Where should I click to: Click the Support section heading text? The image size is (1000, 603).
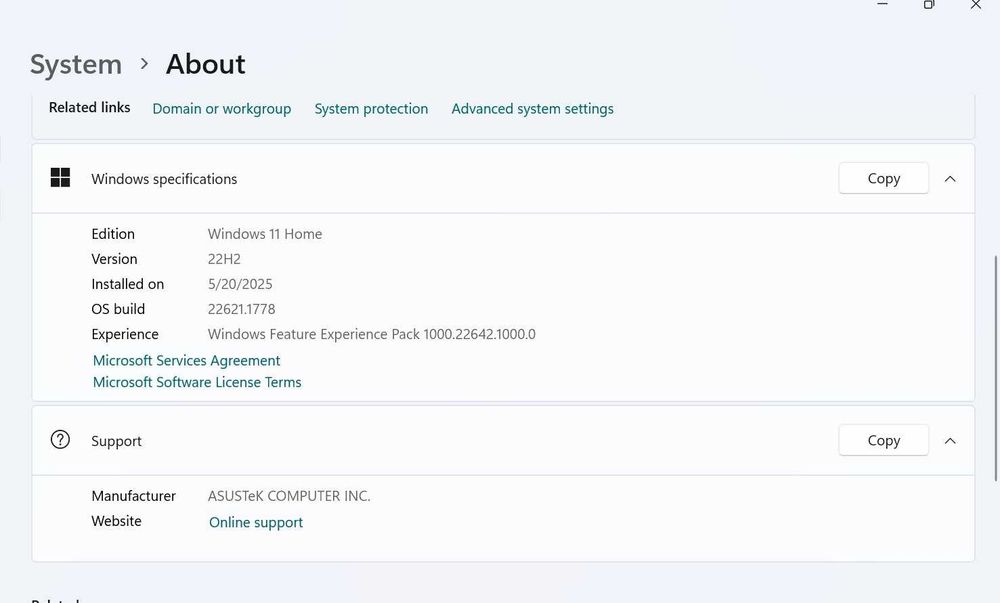pyautogui.click(x=116, y=441)
